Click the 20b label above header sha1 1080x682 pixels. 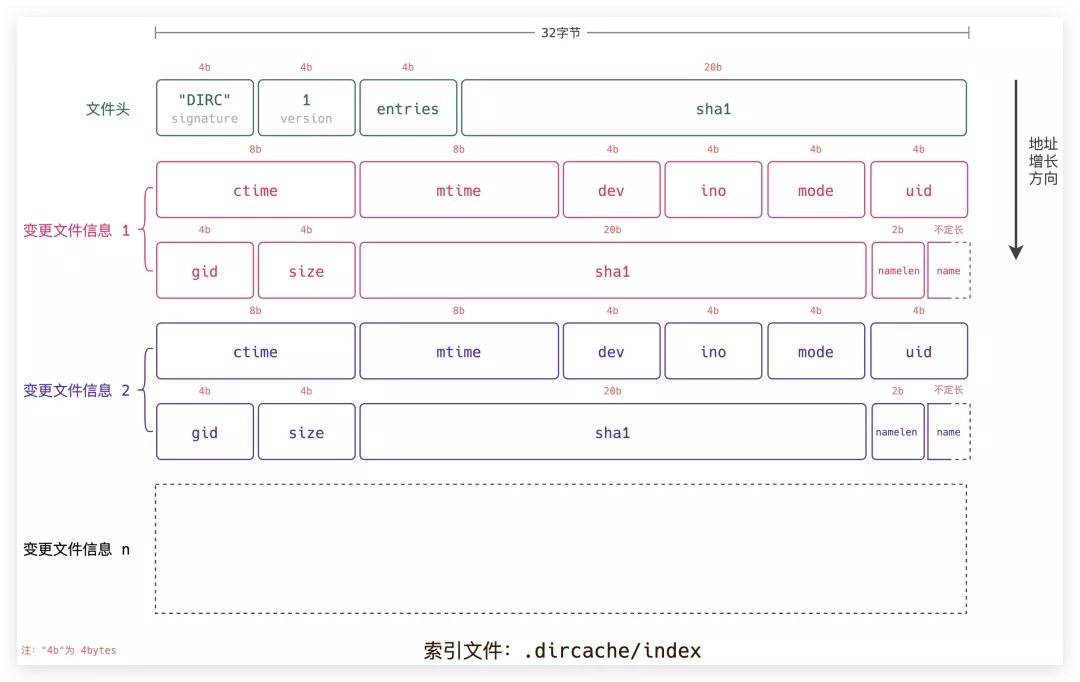pos(713,67)
